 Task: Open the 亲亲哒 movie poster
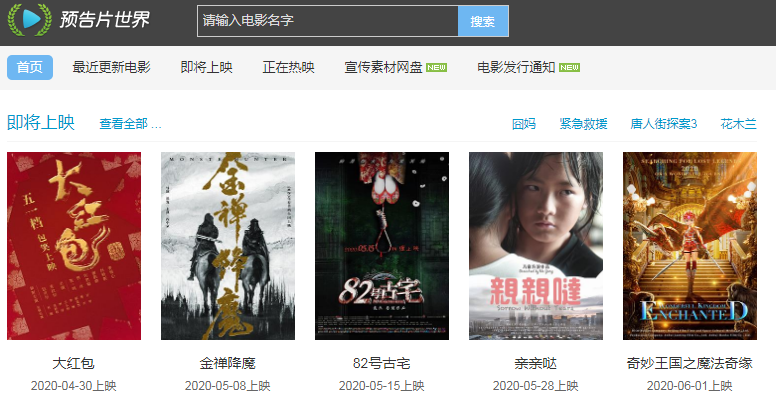click(x=535, y=246)
